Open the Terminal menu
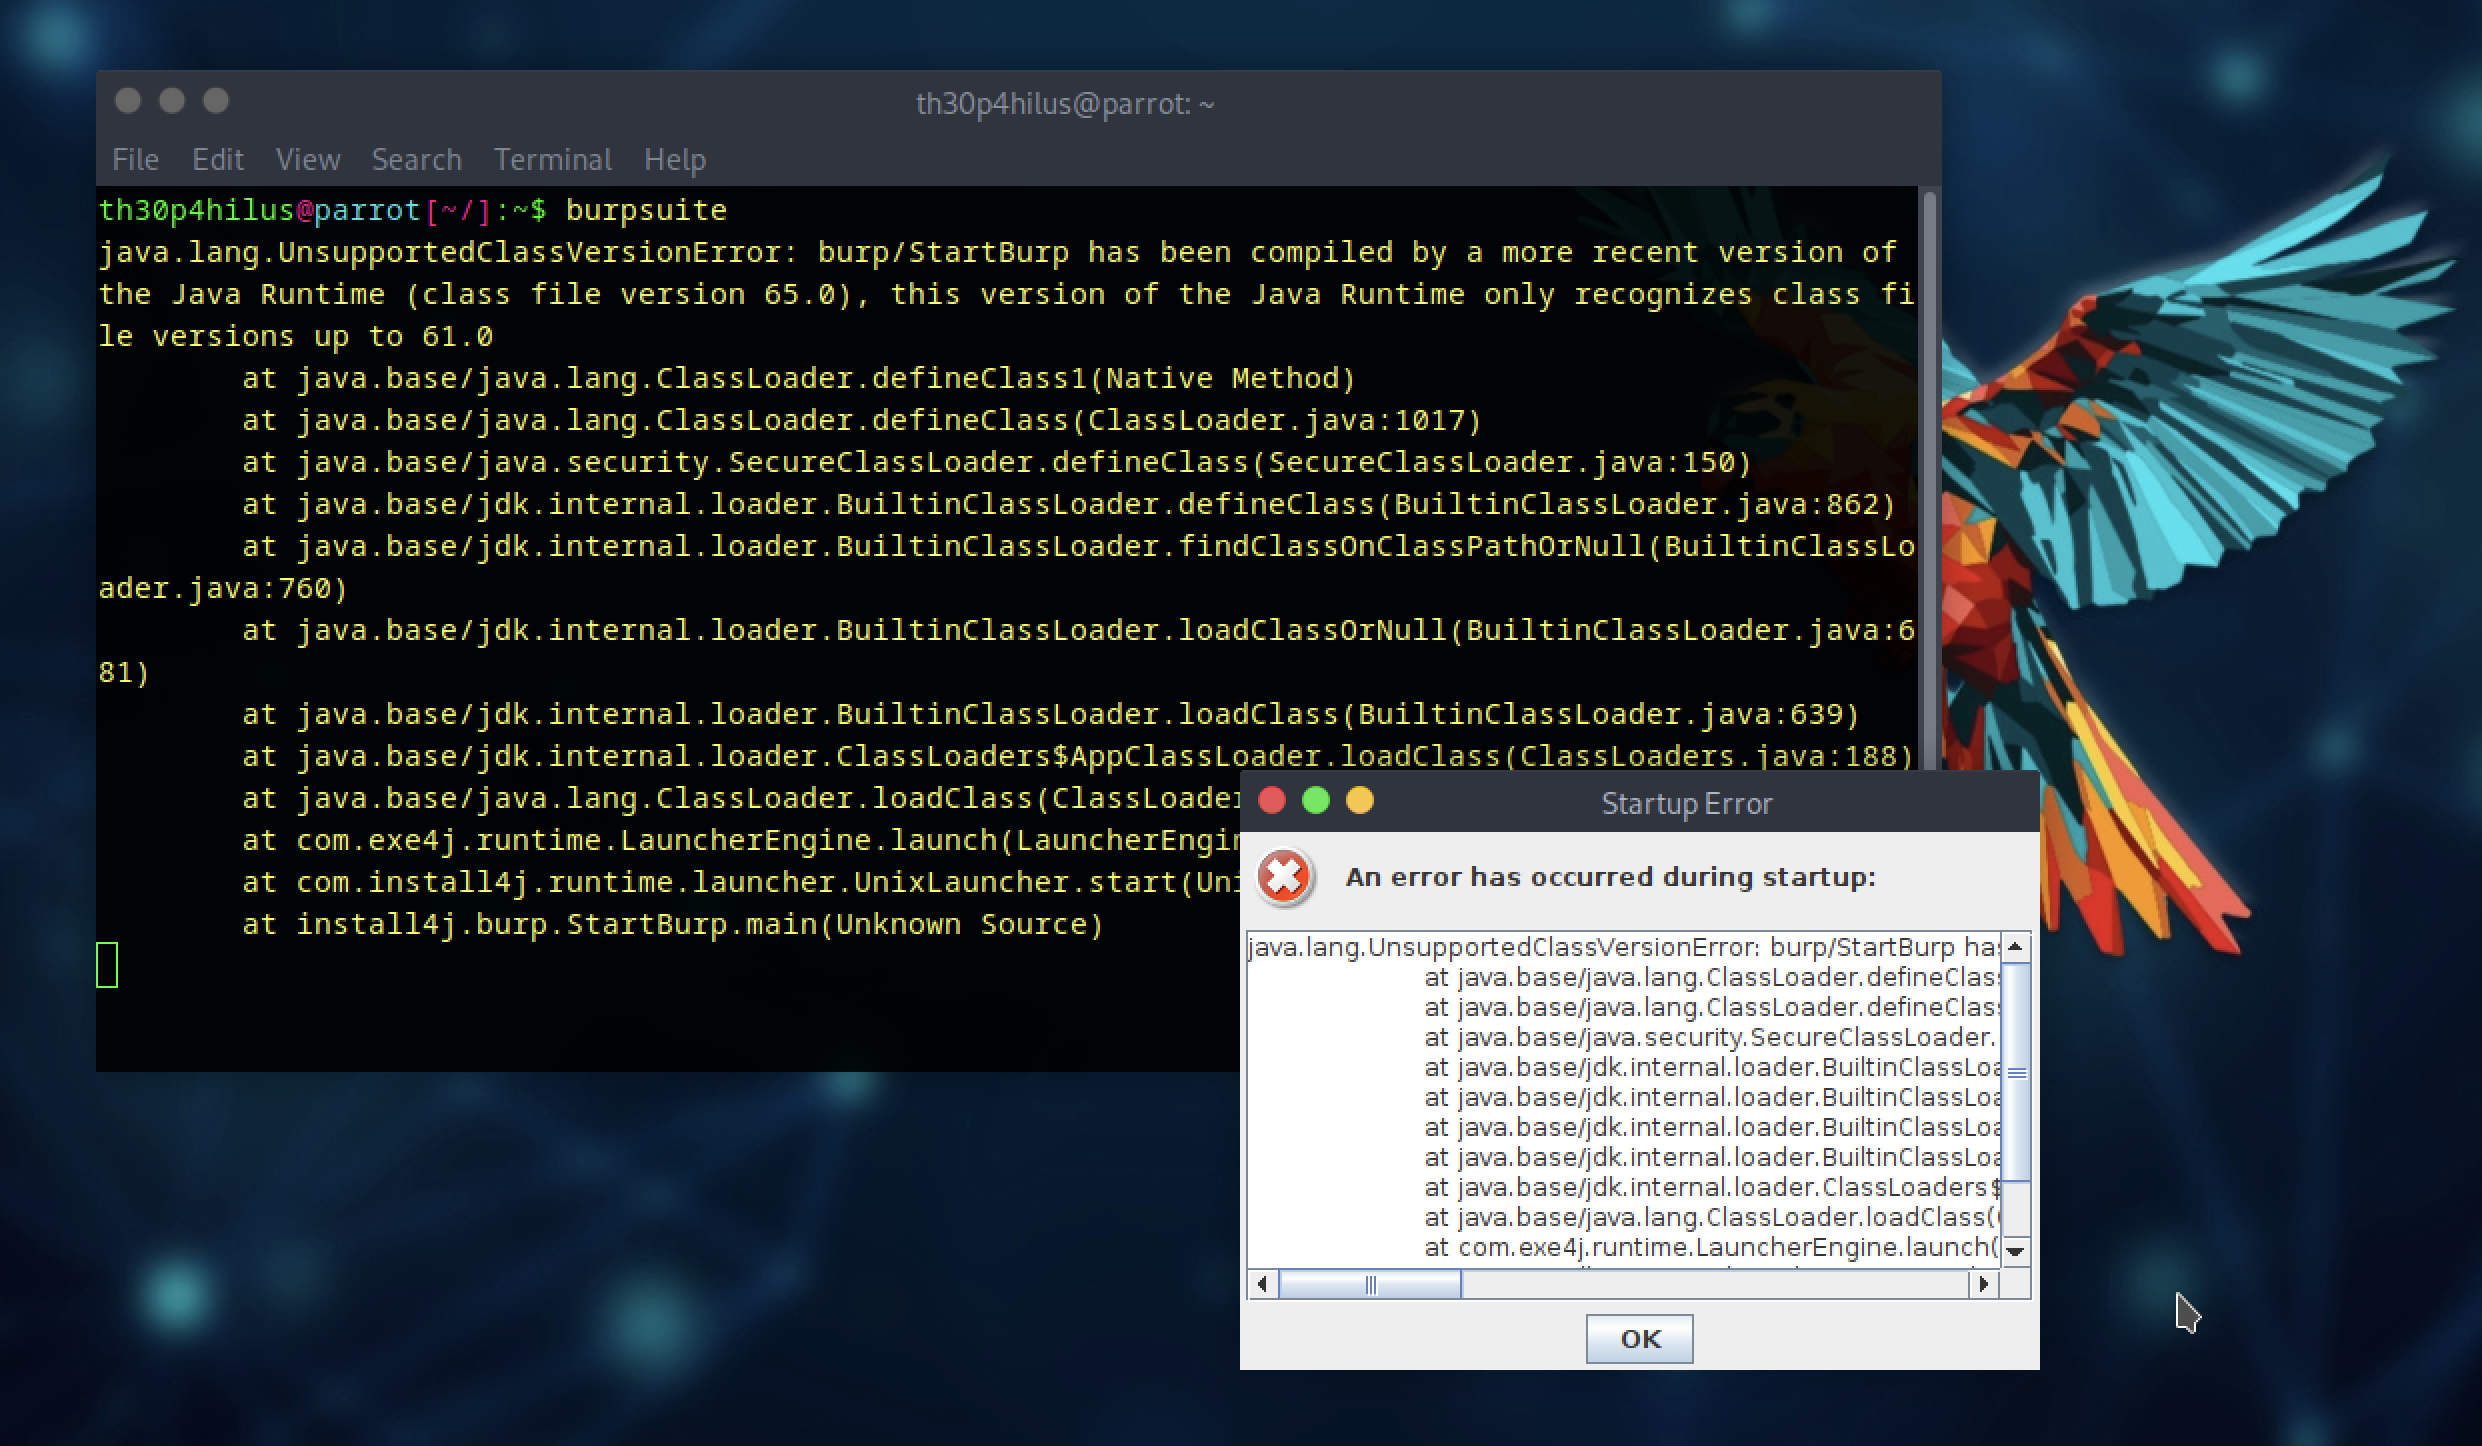 (552, 160)
